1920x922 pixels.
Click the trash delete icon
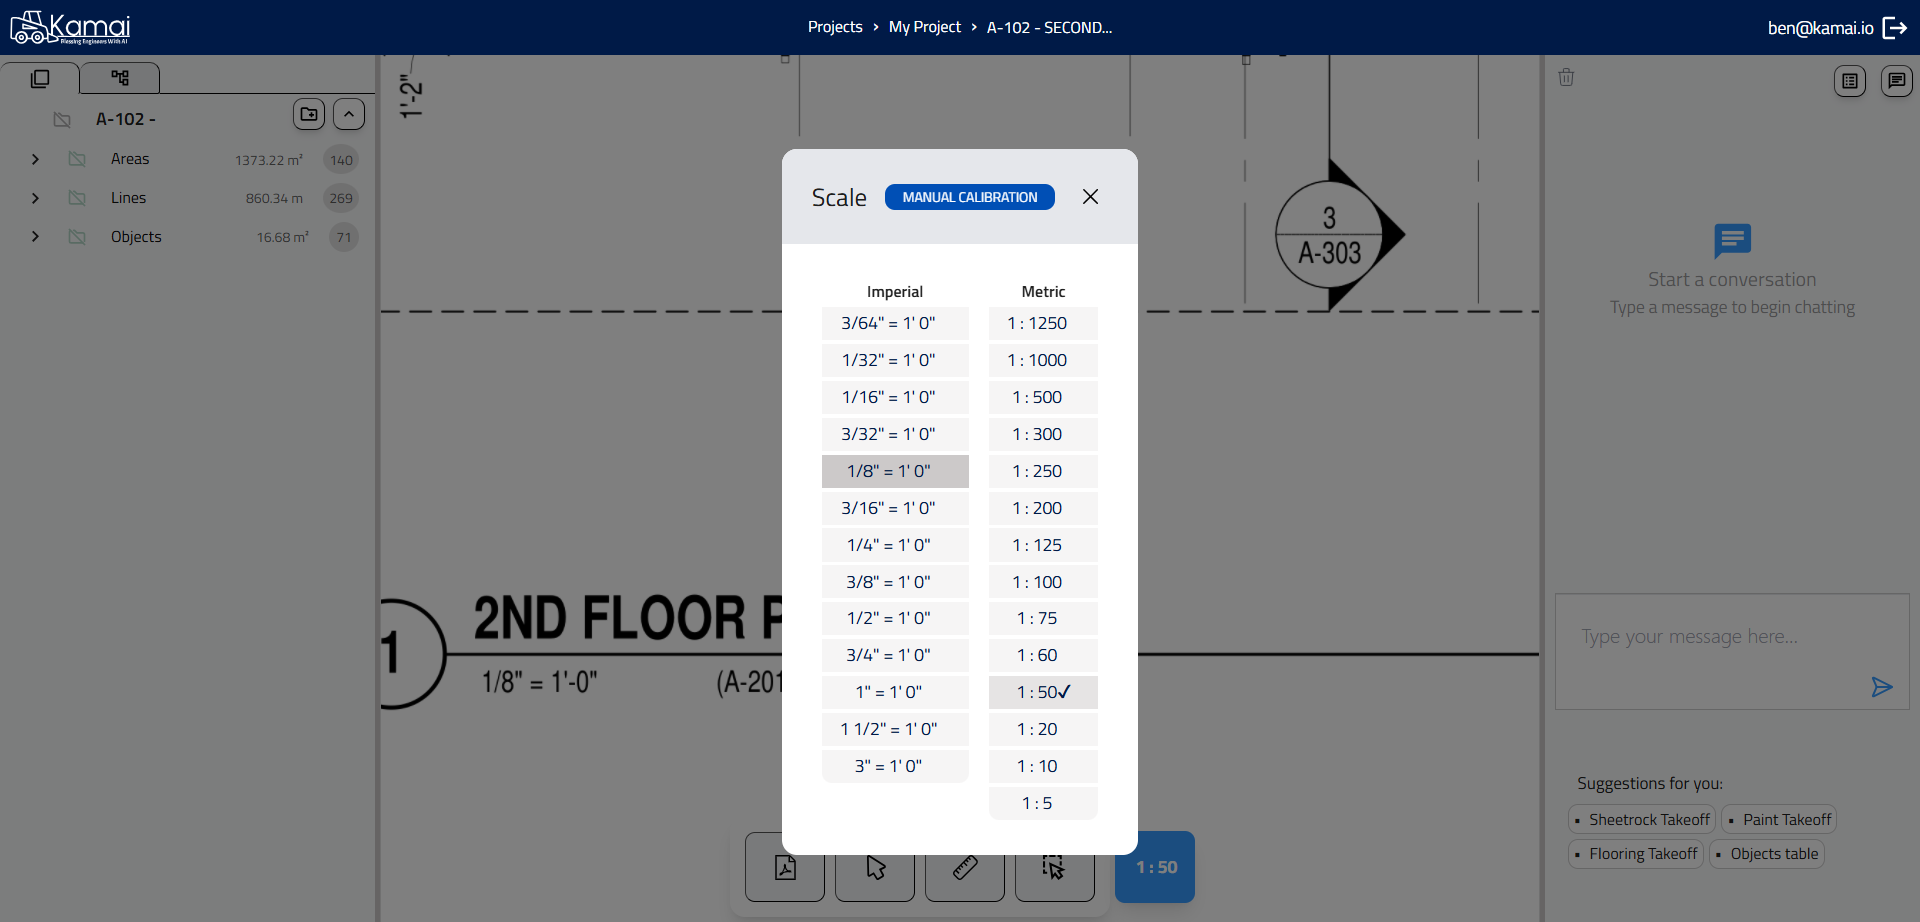pyautogui.click(x=1566, y=78)
